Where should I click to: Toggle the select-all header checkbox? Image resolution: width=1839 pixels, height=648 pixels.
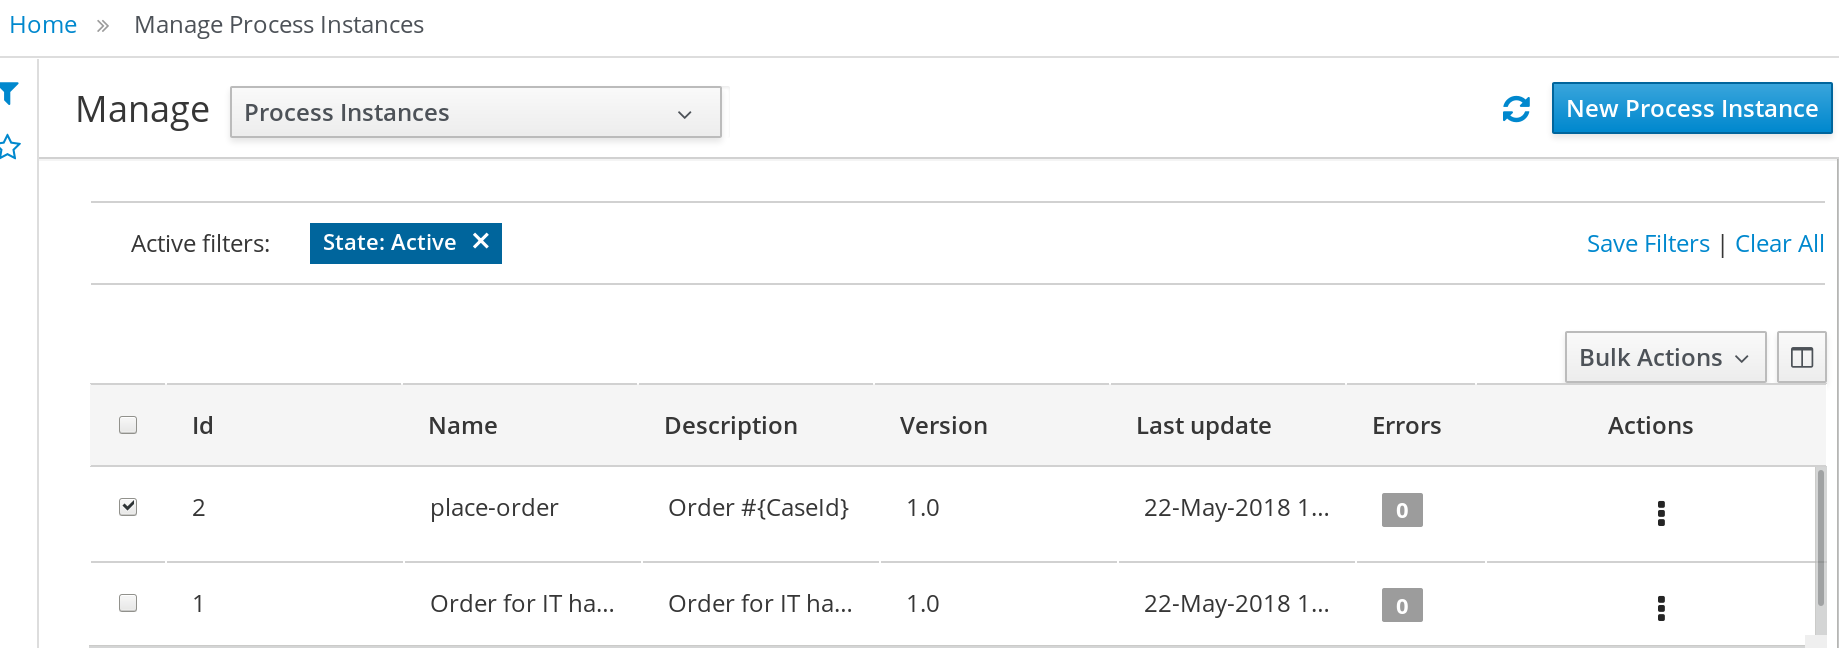click(x=128, y=425)
